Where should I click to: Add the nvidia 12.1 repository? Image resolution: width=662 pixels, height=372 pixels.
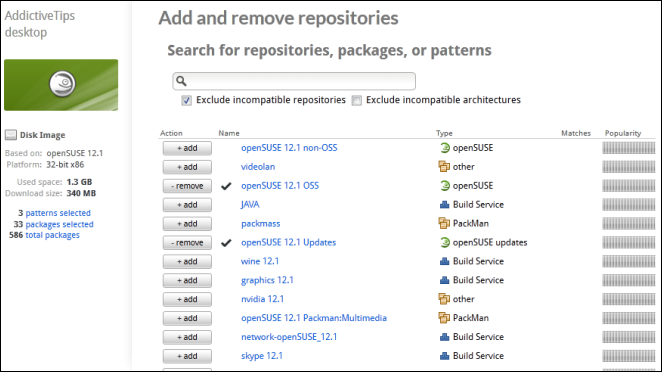(x=187, y=299)
